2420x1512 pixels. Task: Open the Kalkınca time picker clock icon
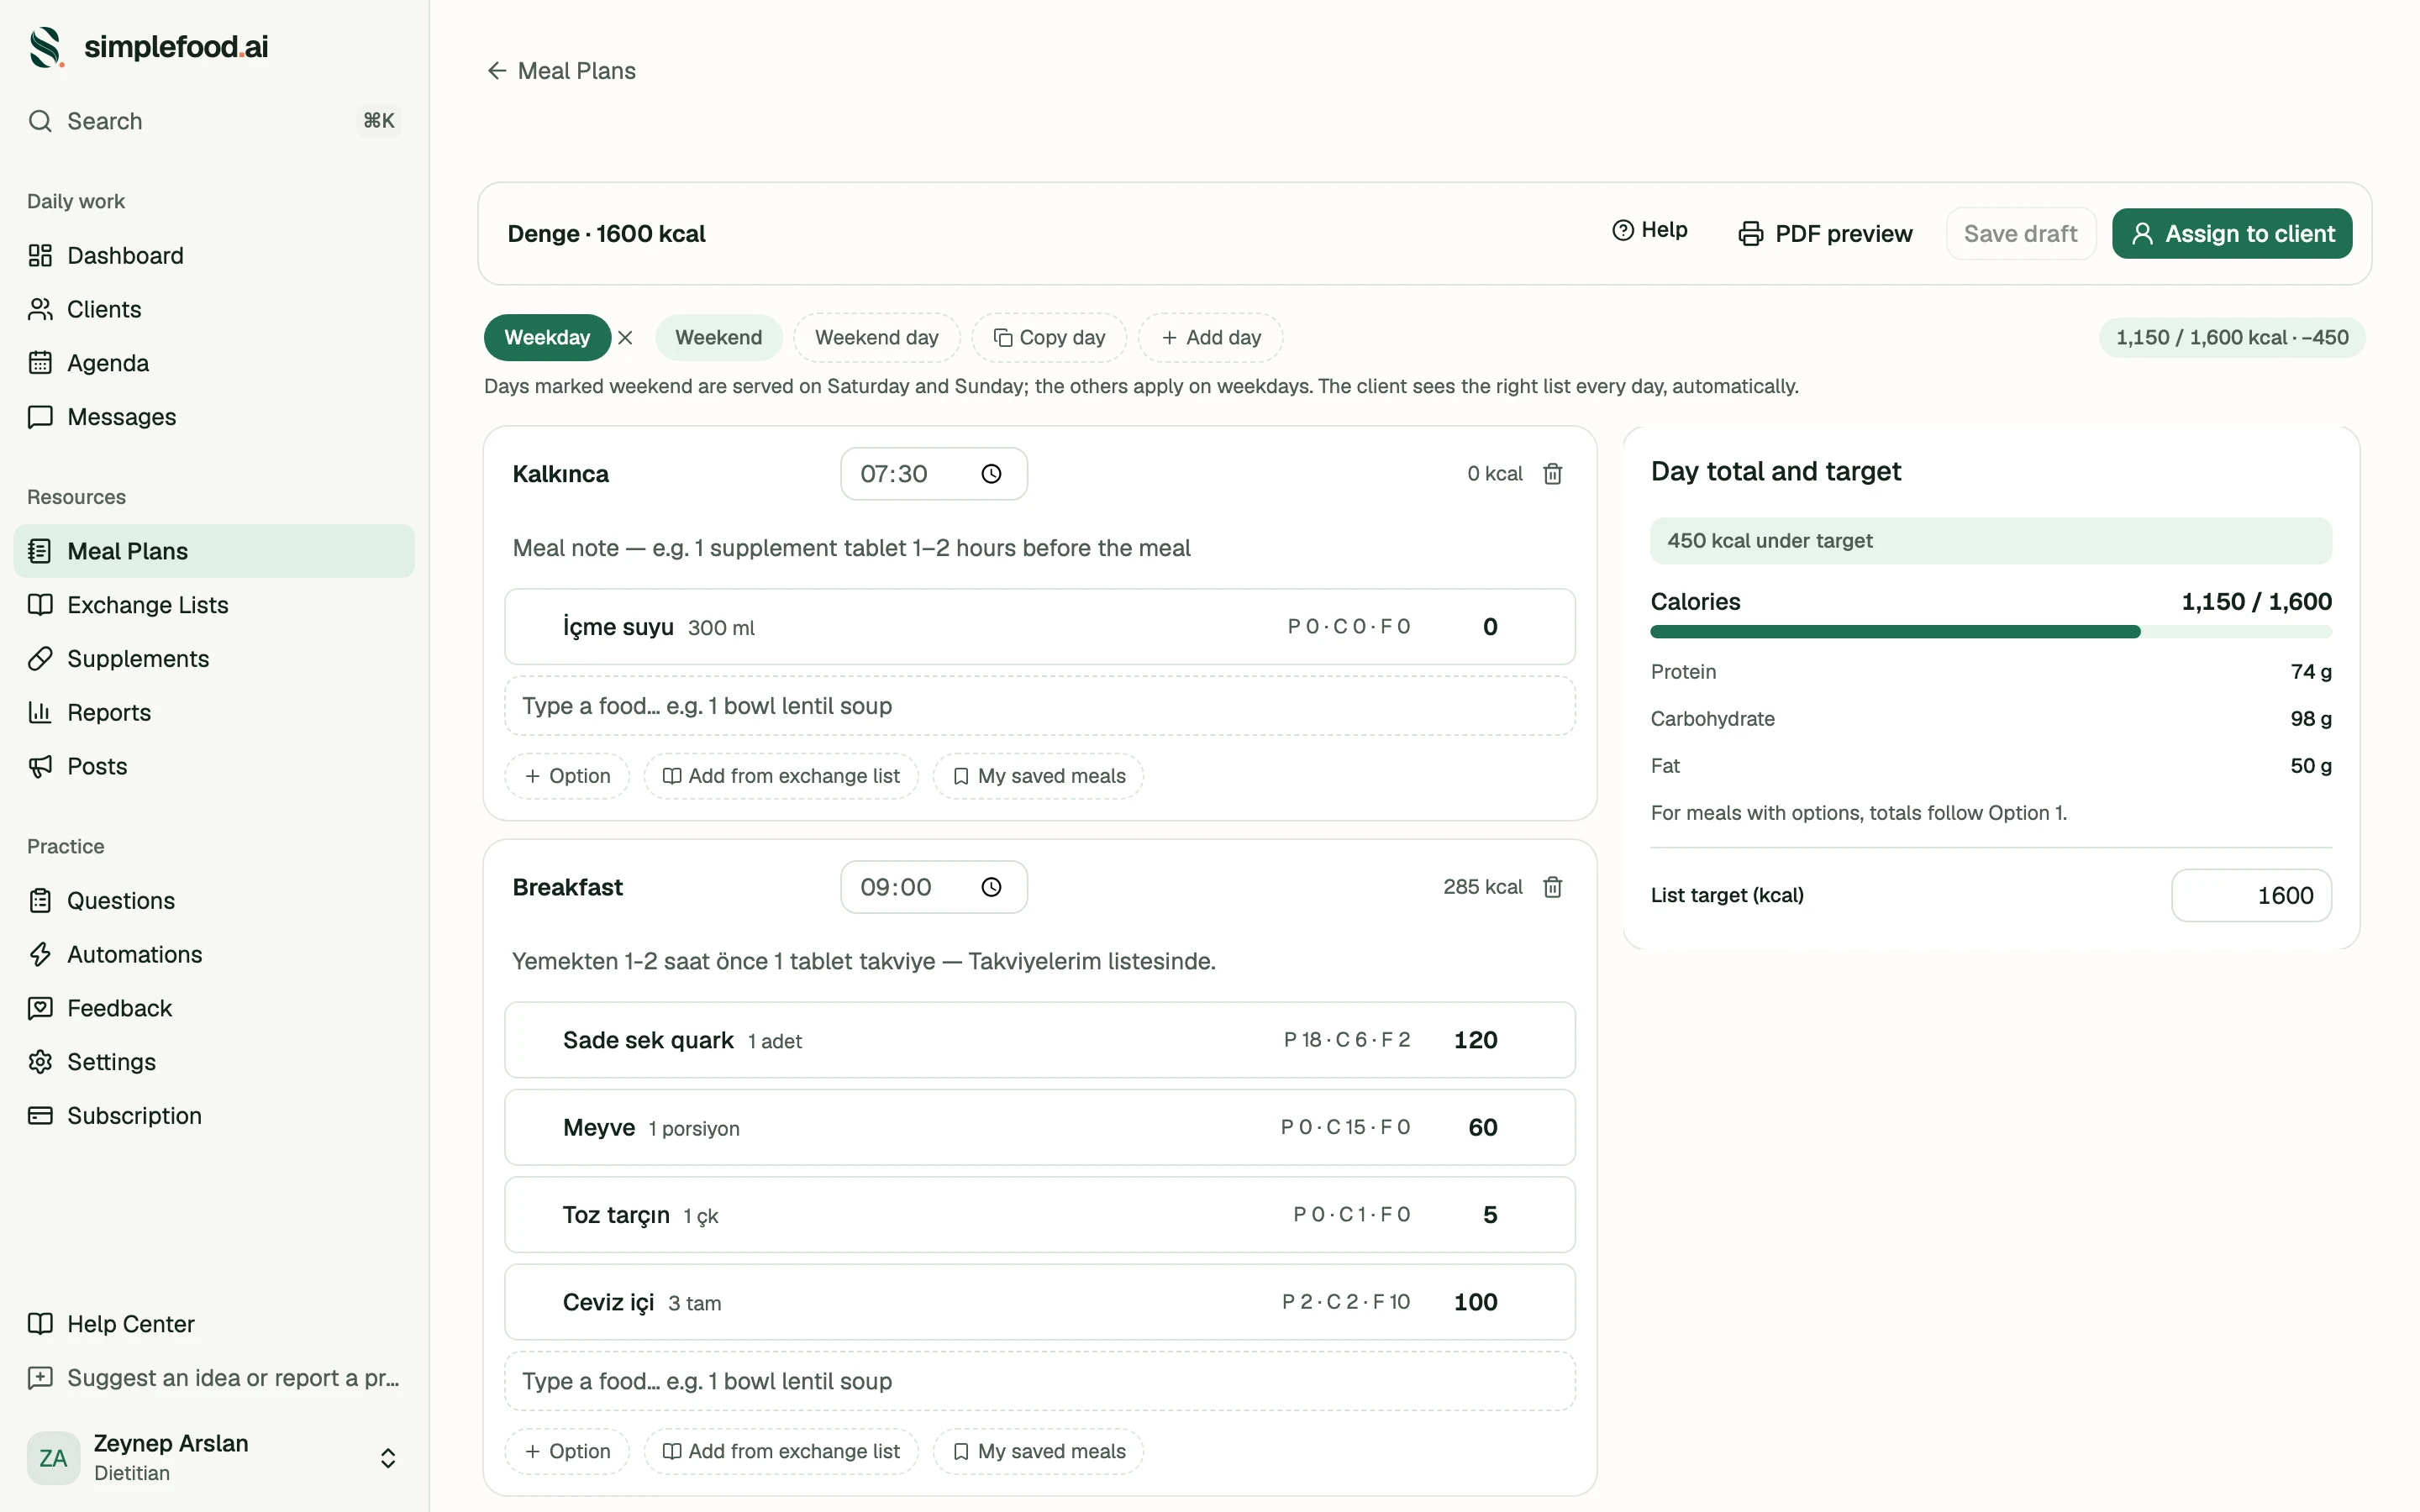991,474
